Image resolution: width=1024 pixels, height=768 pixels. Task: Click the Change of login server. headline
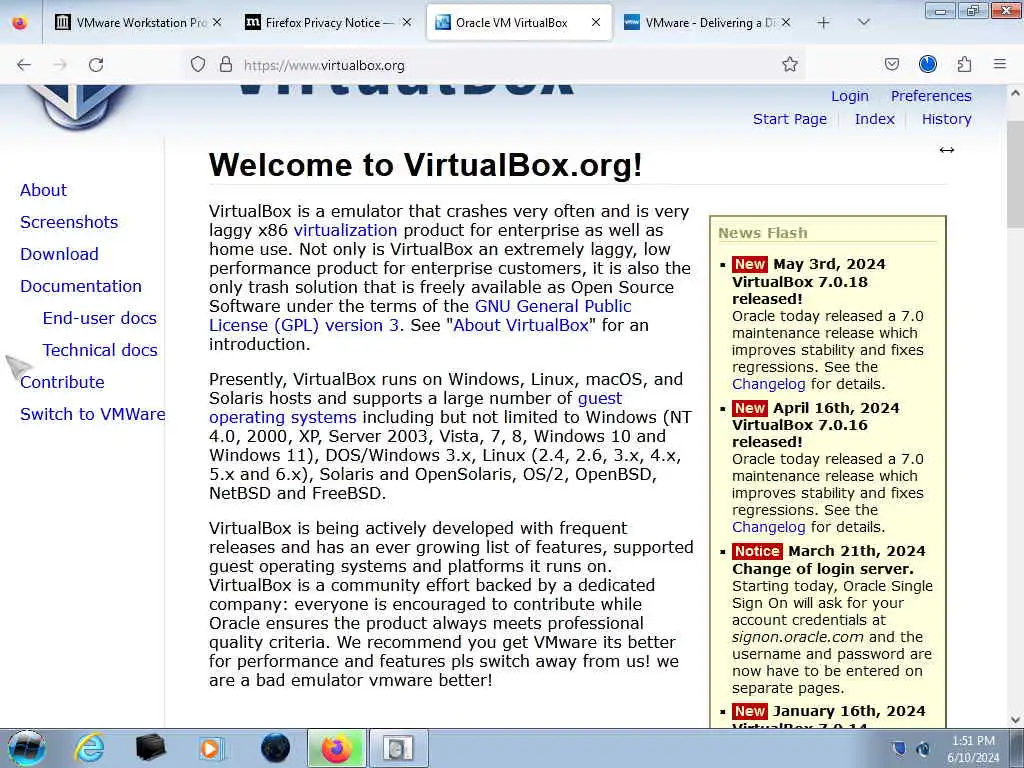coord(822,569)
